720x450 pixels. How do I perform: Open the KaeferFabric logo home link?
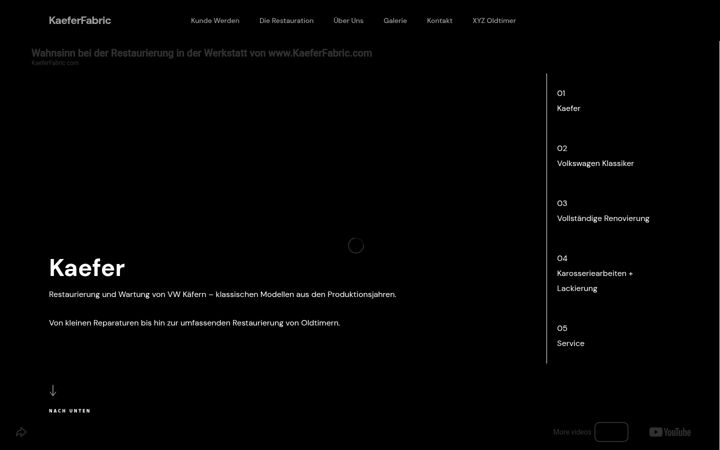point(80,20)
